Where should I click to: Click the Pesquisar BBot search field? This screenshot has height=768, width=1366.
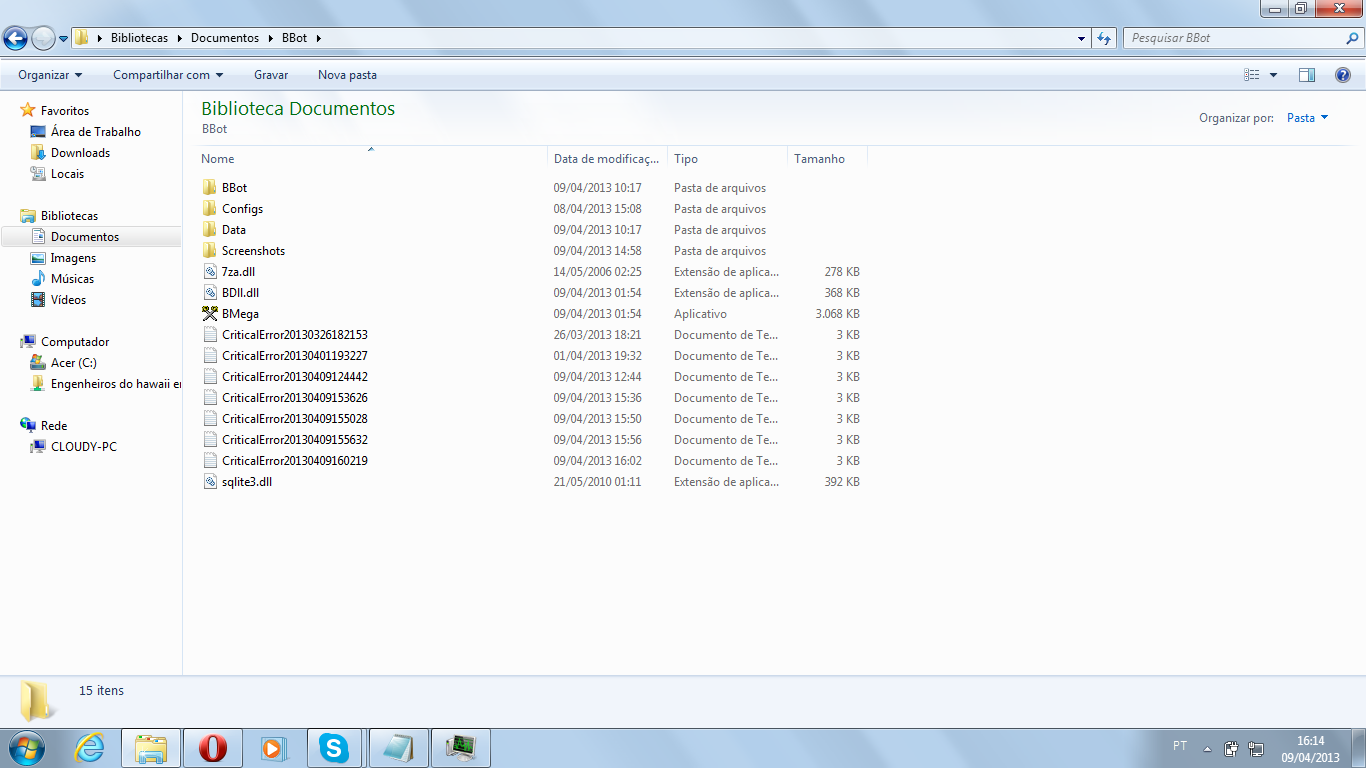point(1235,38)
